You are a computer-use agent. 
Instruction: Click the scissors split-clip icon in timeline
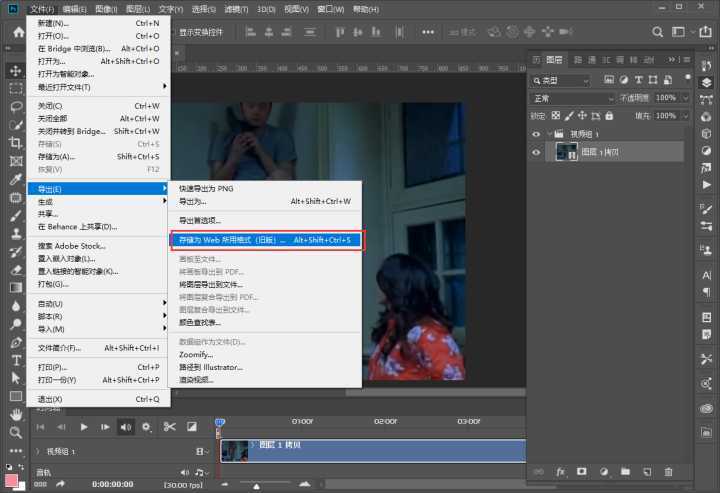pos(169,427)
